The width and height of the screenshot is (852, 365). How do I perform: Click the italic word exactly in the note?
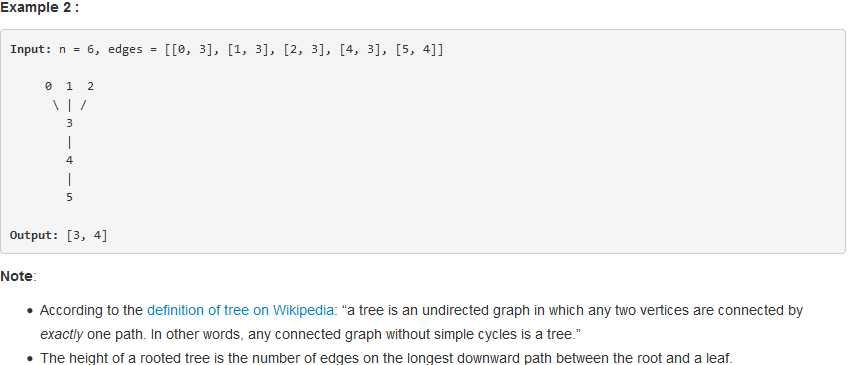tap(61, 335)
